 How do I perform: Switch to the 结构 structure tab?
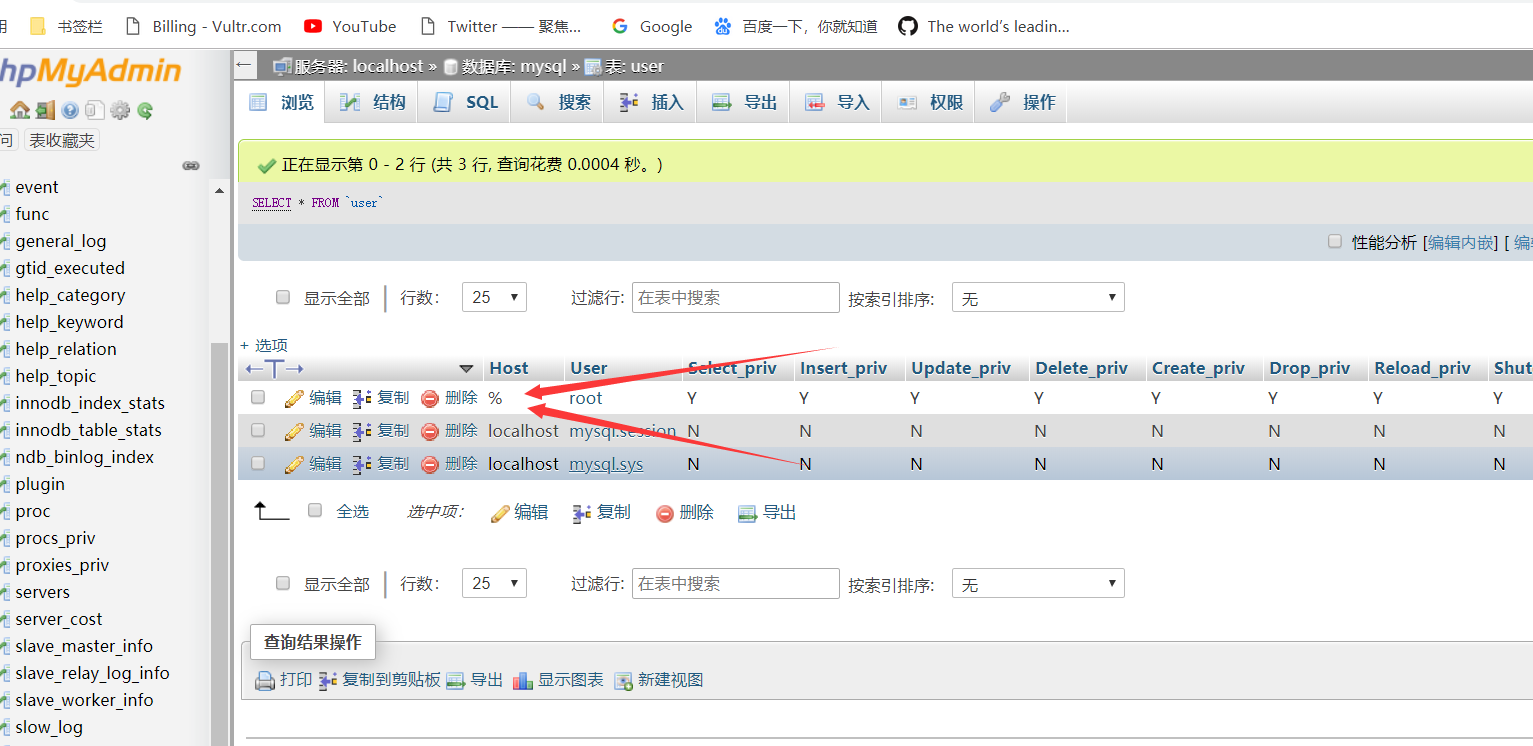tap(373, 102)
